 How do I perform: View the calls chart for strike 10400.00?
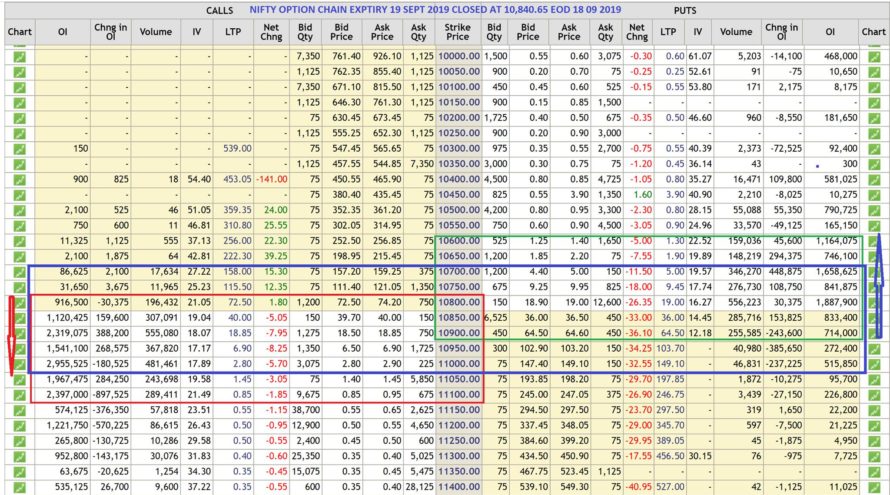click(x=19, y=179)
